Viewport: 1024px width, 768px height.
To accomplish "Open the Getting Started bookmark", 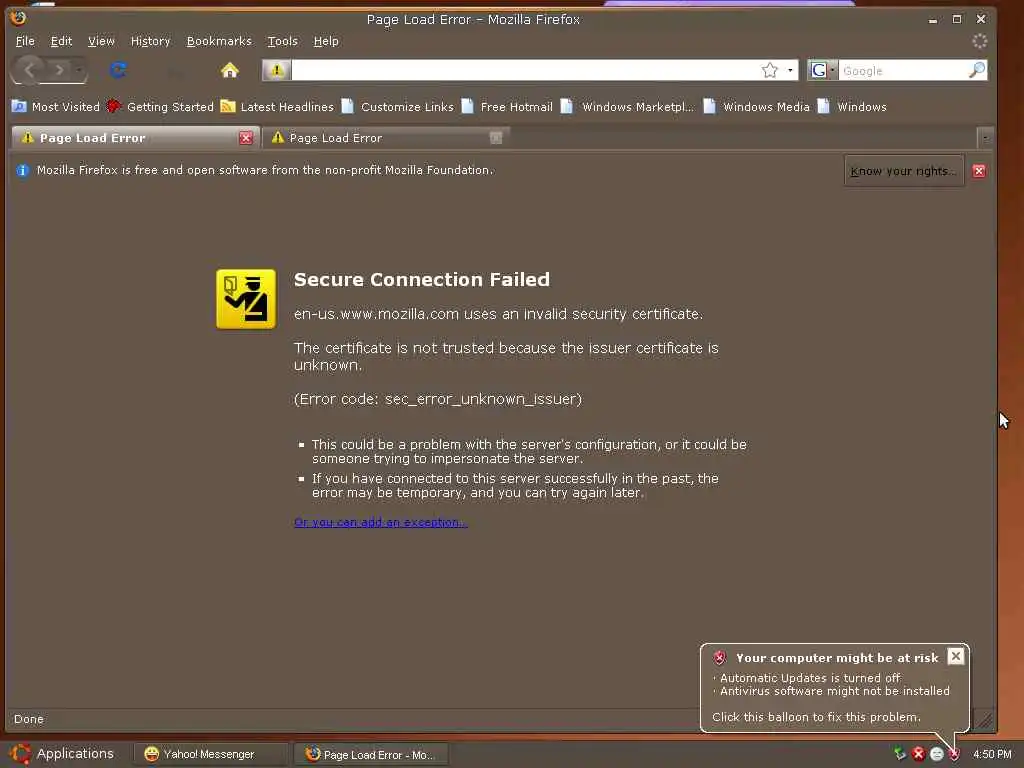I will (x=160, y=106).
